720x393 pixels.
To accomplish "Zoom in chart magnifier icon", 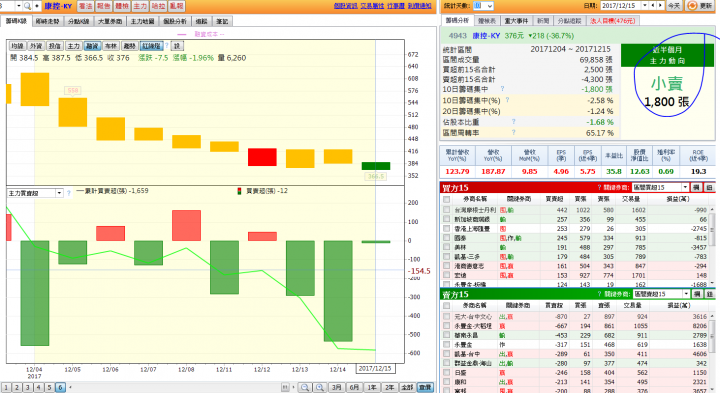I will 320,387.
